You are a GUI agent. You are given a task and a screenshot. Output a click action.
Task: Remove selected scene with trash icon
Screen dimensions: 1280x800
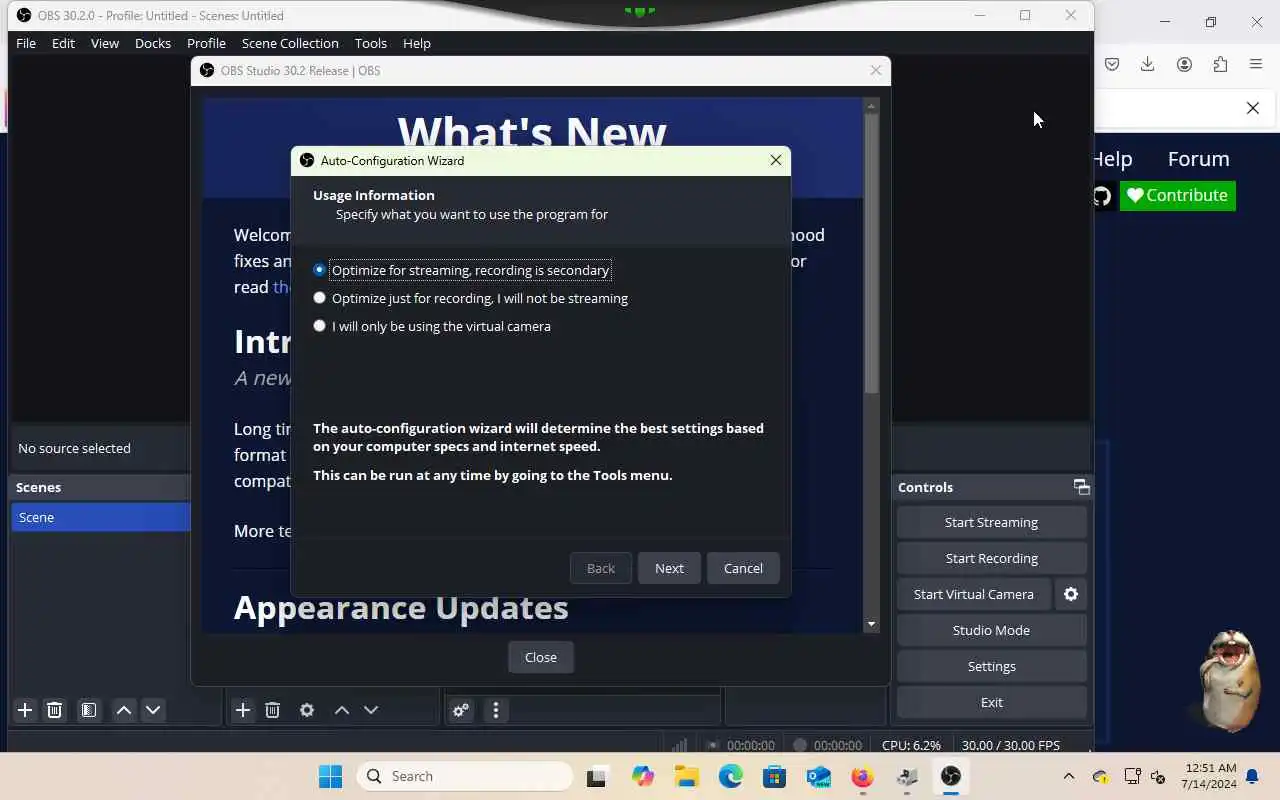click(55, 710)
